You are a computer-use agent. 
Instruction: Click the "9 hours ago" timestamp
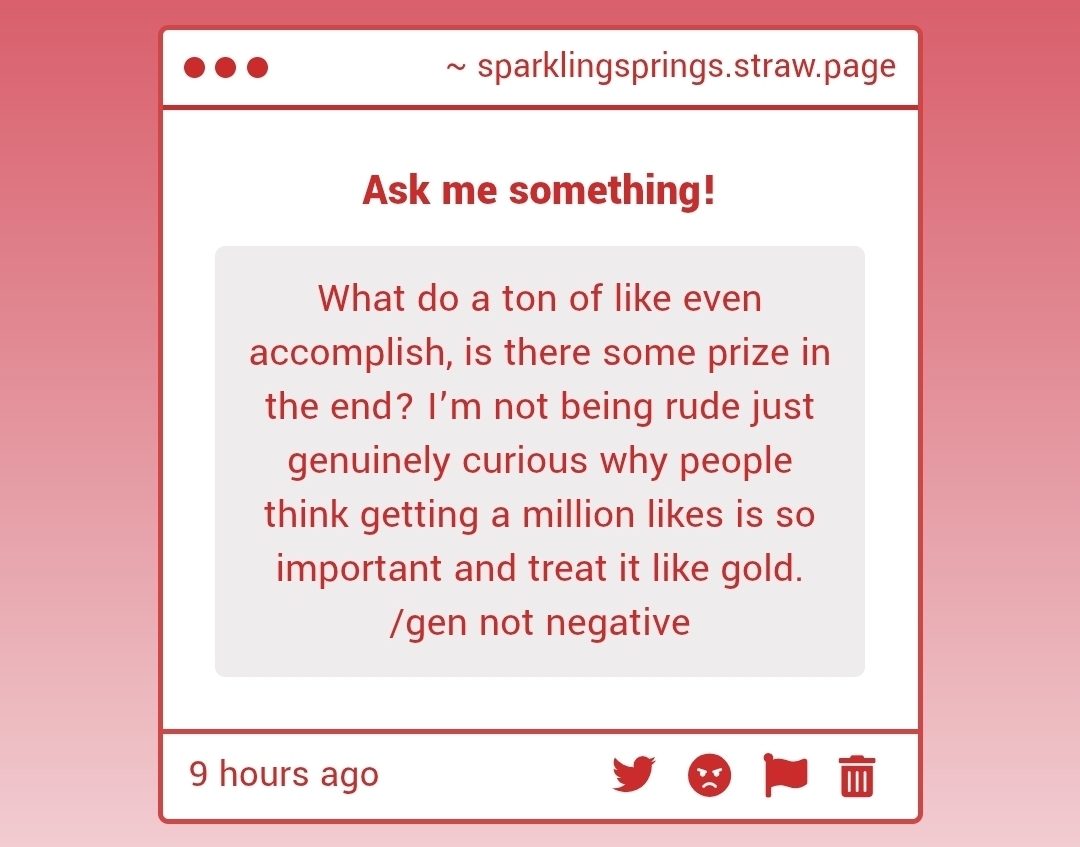(x=284, y=774)
